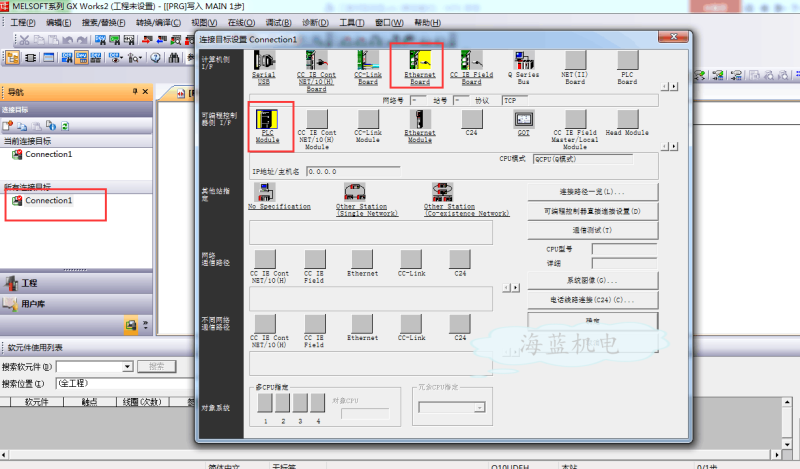
Task: Click the GOT interface icon
Action: click(x=523, y=118)
